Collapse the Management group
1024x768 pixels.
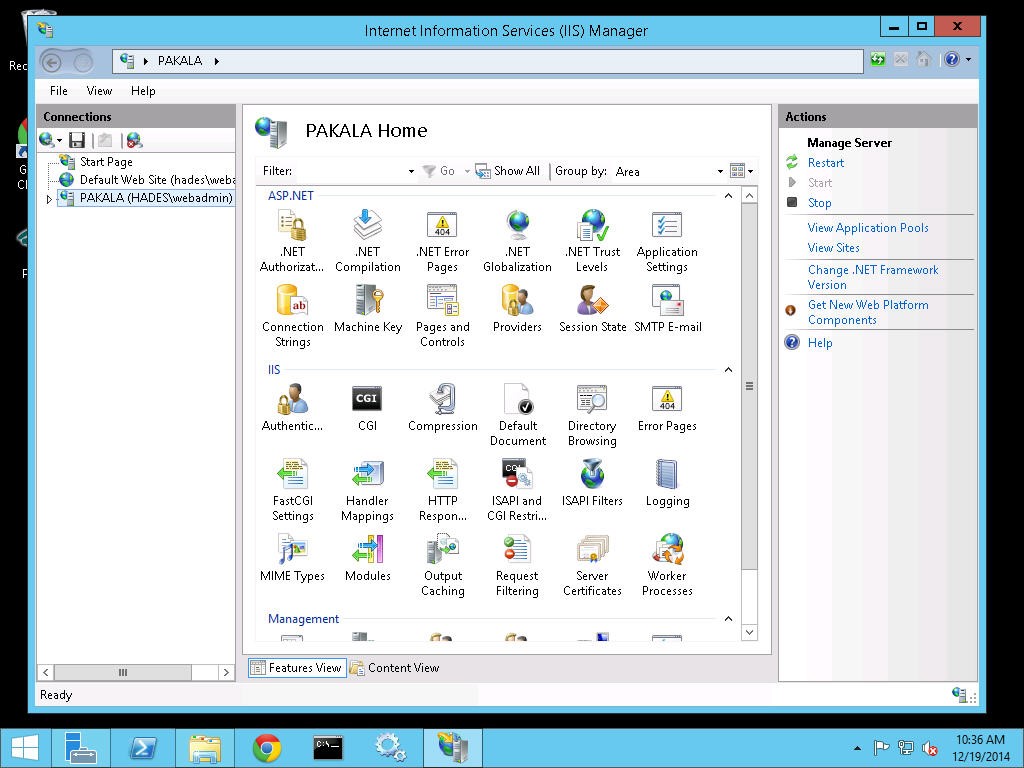pos(728,618)
